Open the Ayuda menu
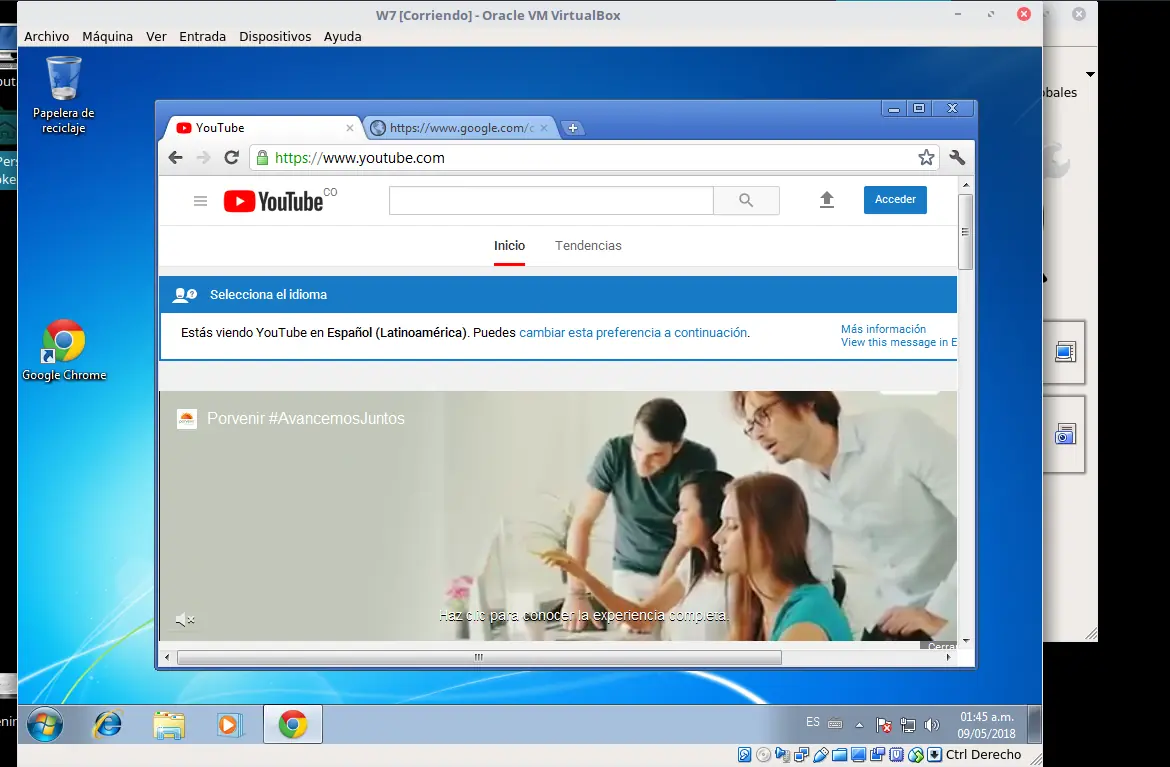Screen dimensions: 1170x767 [x=342, y=37]
